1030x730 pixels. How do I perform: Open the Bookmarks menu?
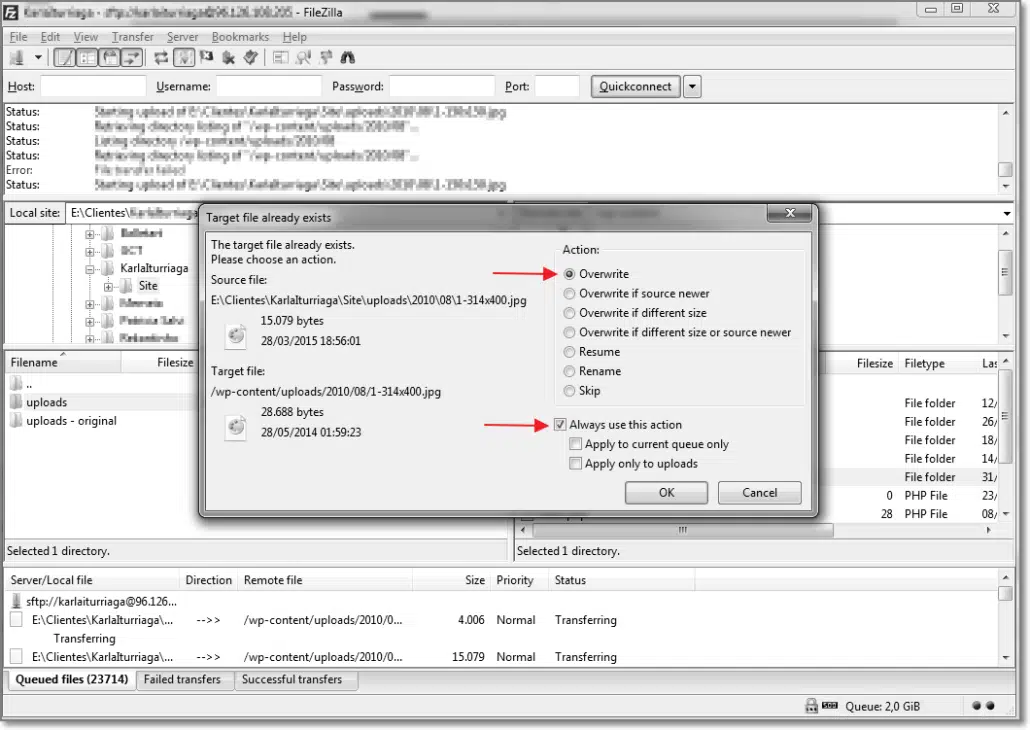click(240, 37)
